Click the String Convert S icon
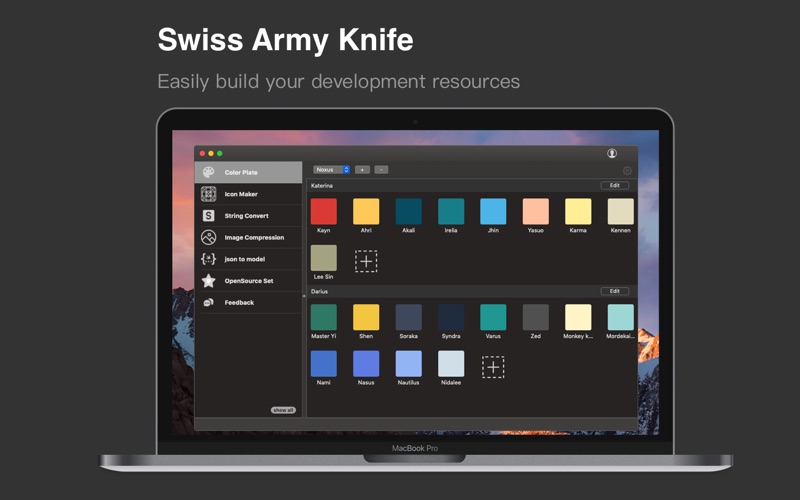This screenshot has height=500, width=800. tap(208, 216)
